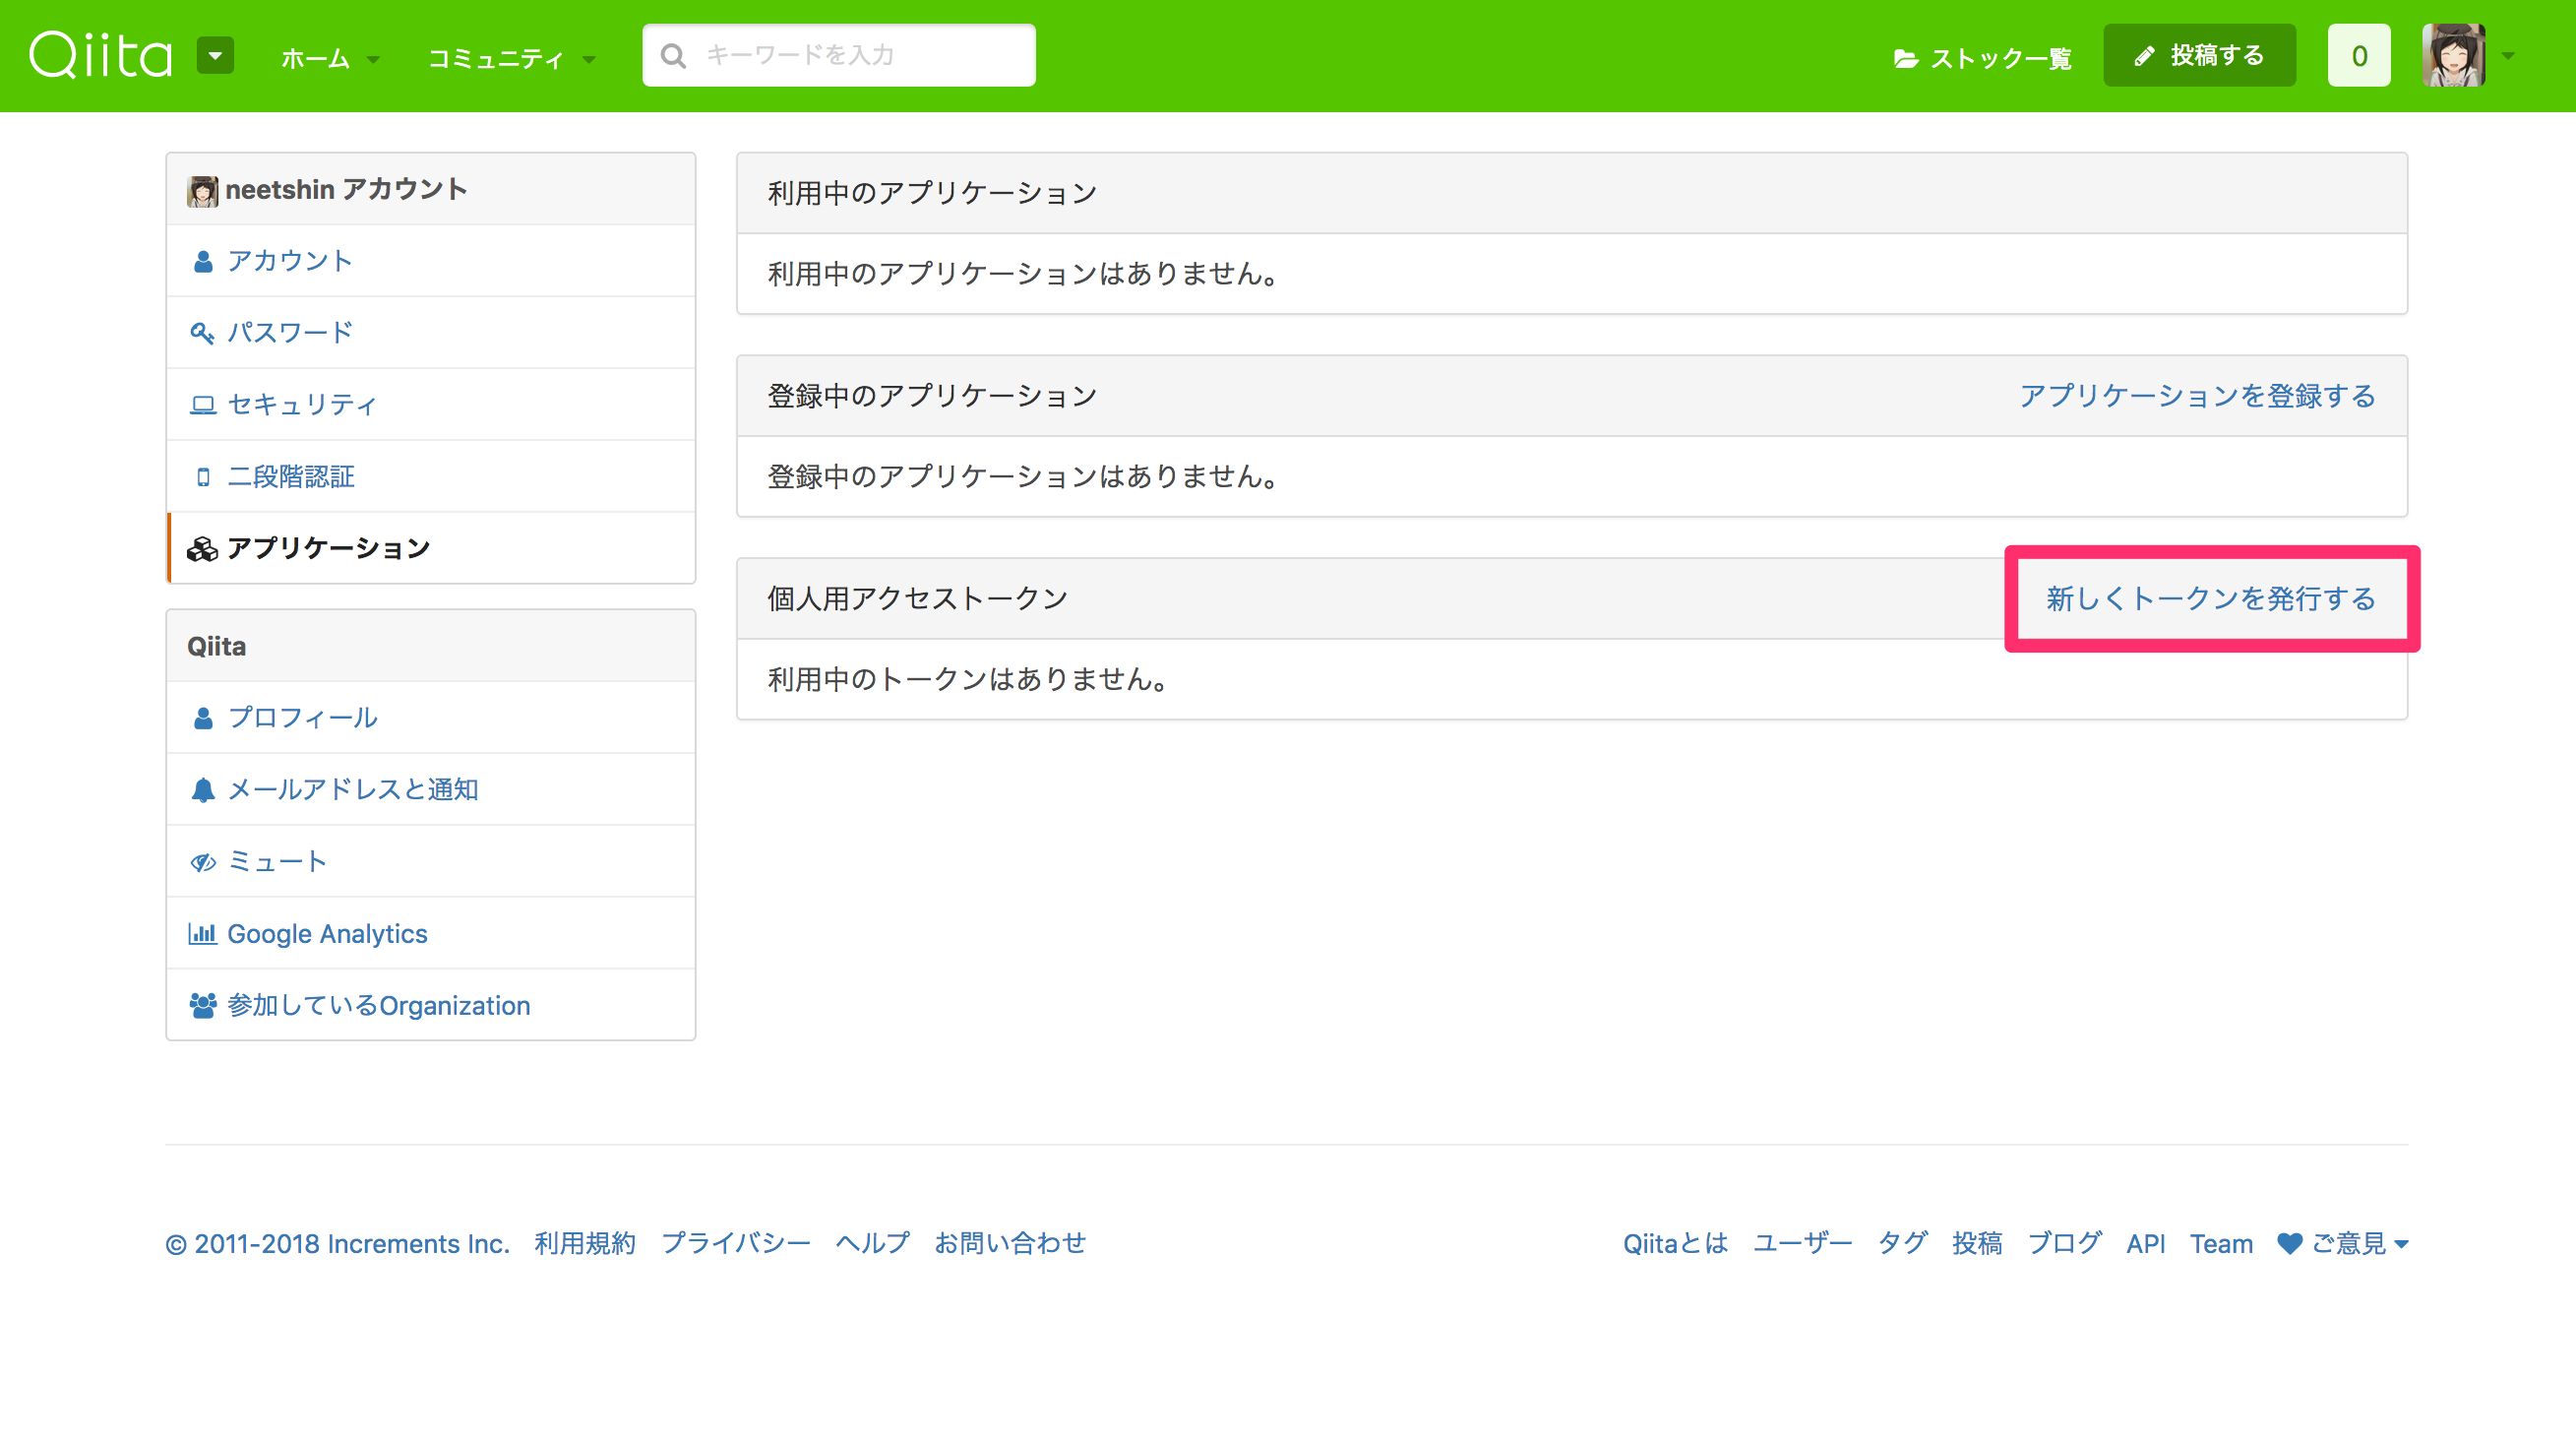Click 新しくトークンを発行する button

(x=2210, y=598)
